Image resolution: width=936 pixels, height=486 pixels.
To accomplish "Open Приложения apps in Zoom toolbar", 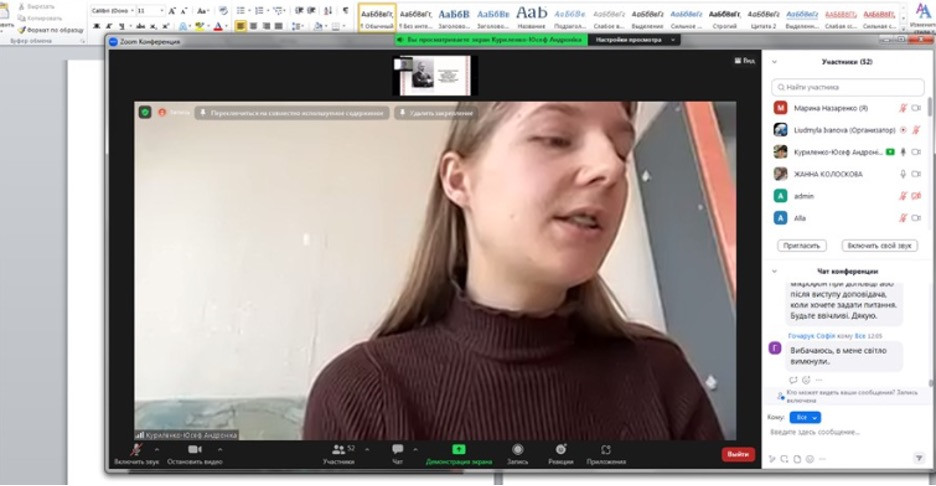I will tap(606, 454).
